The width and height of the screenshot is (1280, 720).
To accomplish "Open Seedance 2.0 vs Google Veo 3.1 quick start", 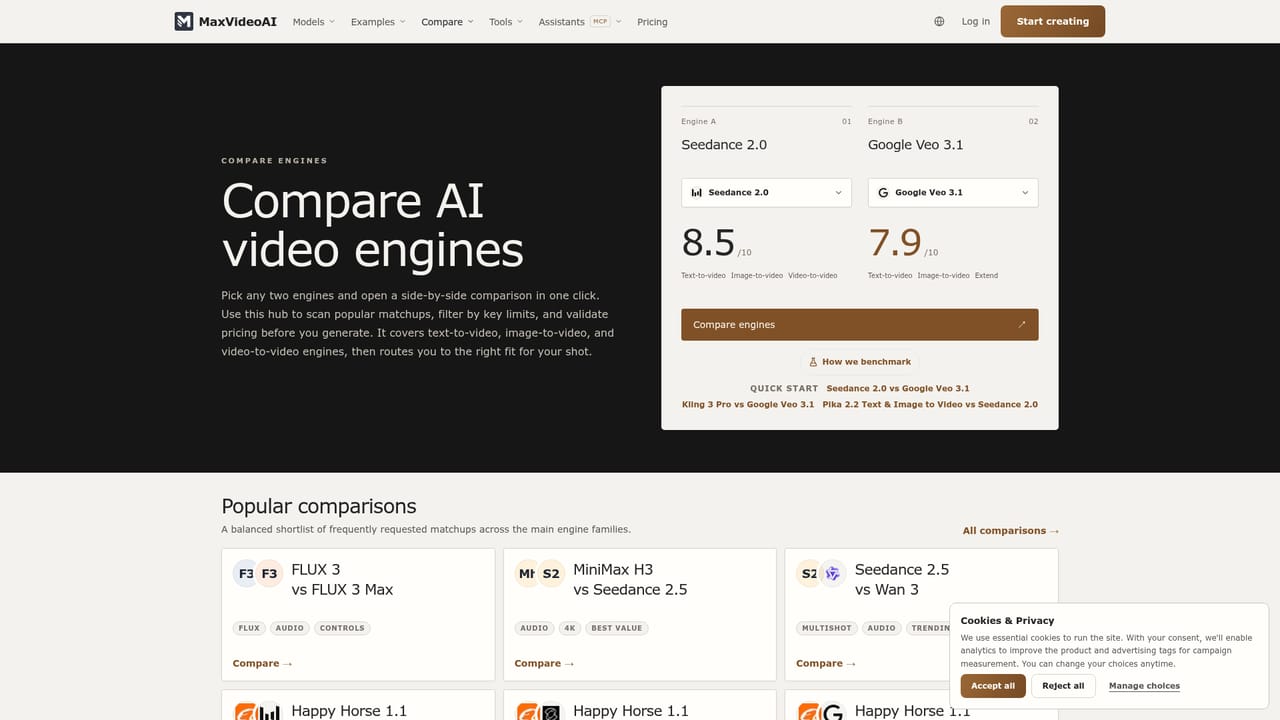I will [x=898, y=388].
